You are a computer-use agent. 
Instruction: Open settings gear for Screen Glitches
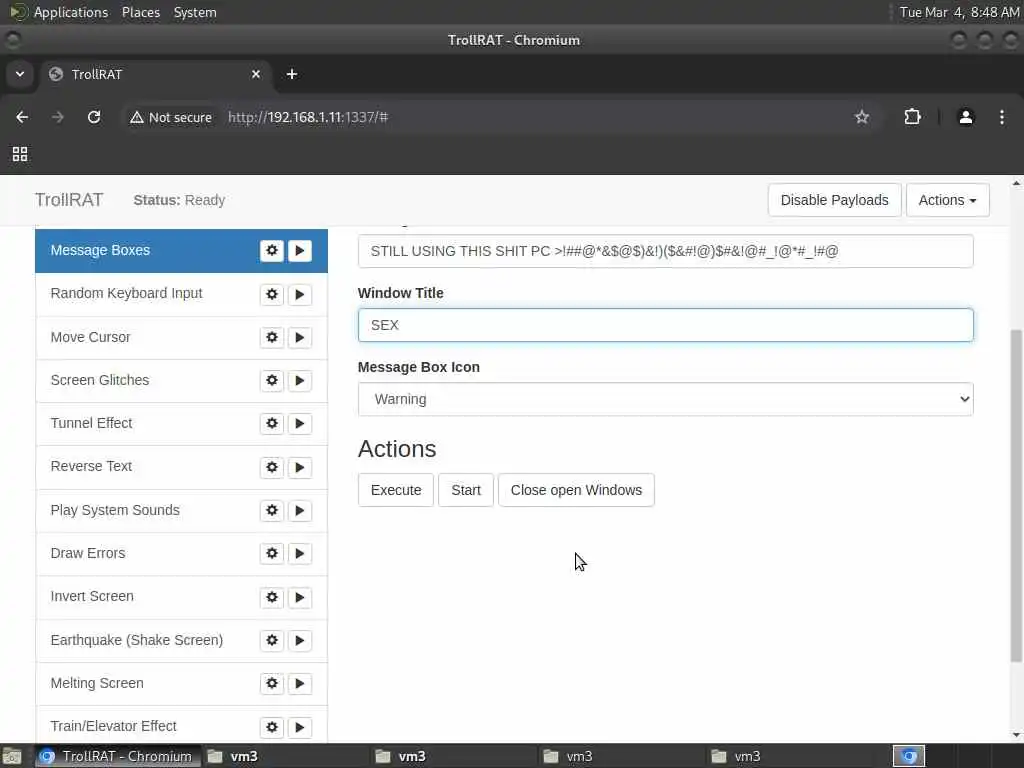pyautogui.click(x=272, y=381)
